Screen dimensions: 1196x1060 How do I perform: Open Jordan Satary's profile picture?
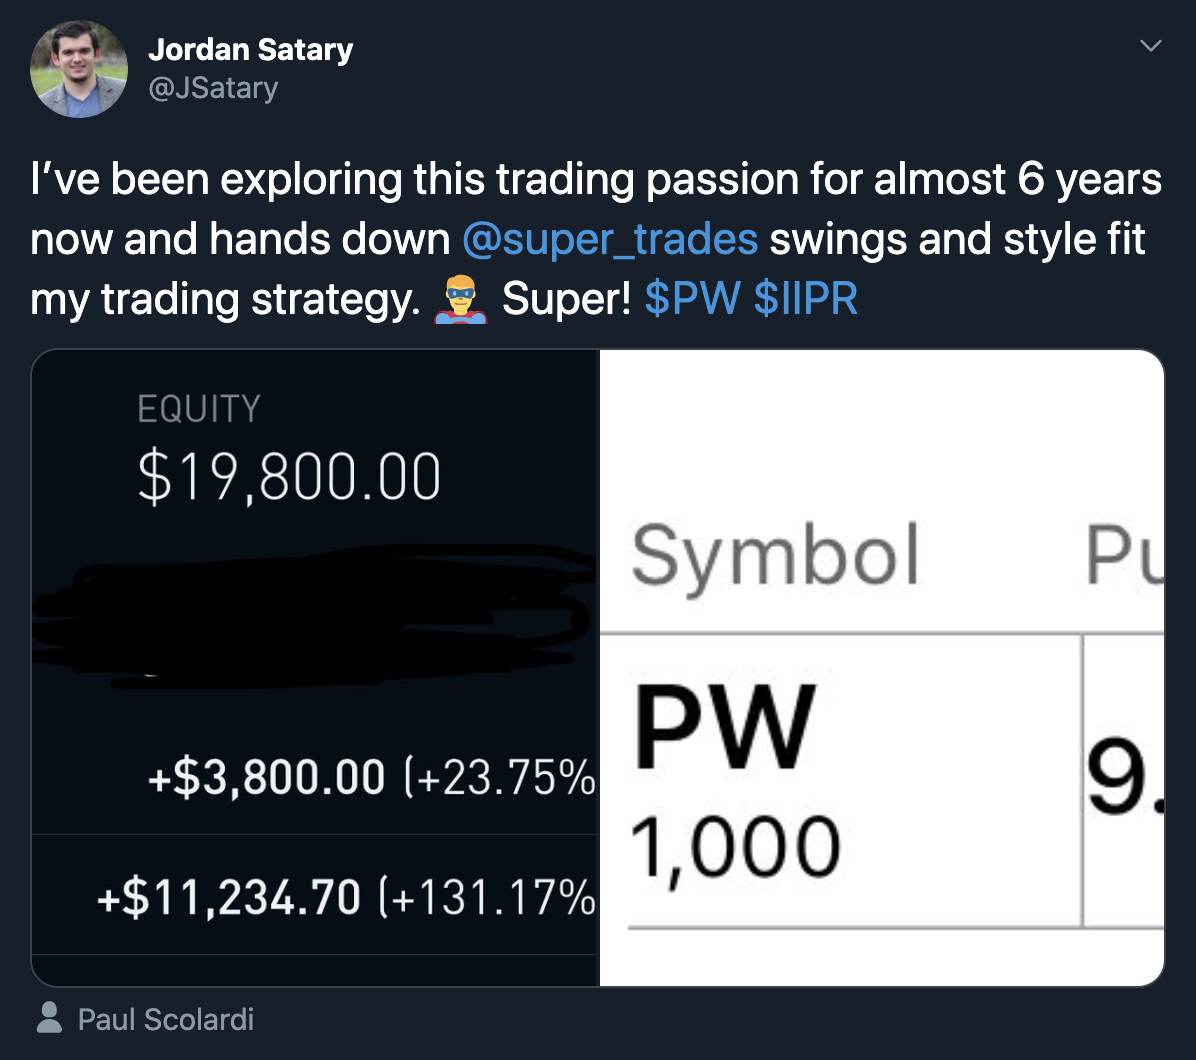point(79,69)
